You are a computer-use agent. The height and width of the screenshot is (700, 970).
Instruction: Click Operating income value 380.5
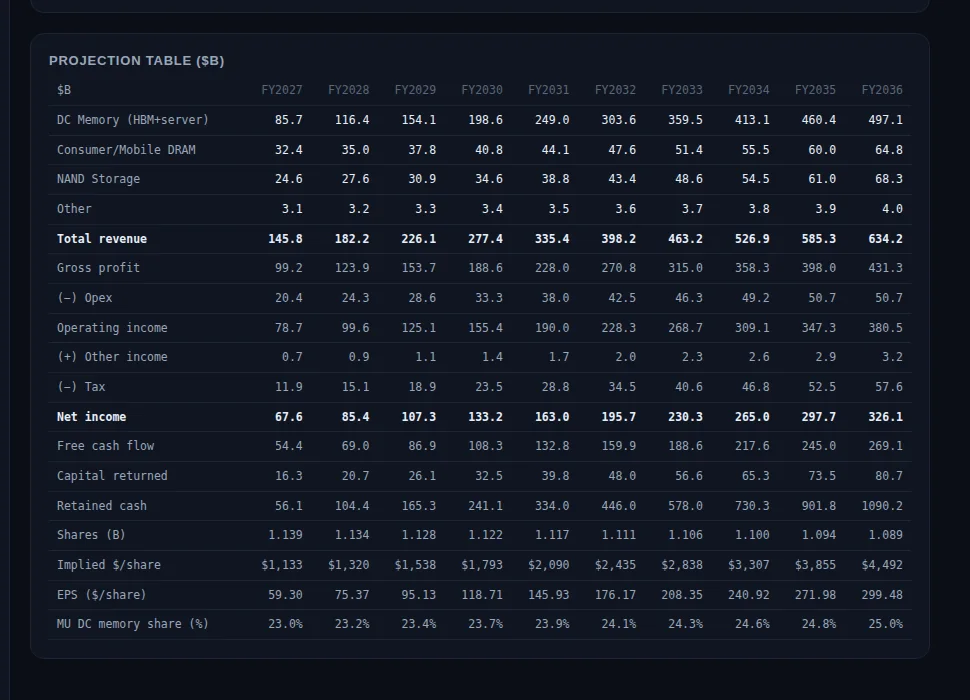pos(885,328)
